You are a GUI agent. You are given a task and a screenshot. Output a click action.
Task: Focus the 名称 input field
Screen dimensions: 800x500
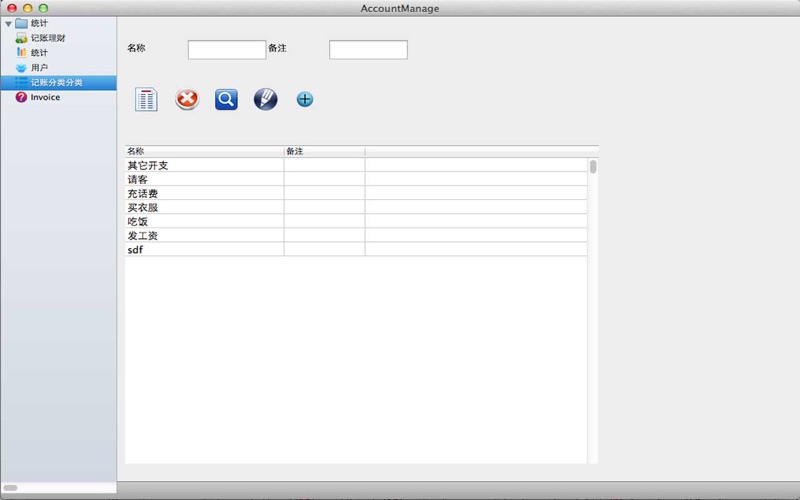point(227,49)
